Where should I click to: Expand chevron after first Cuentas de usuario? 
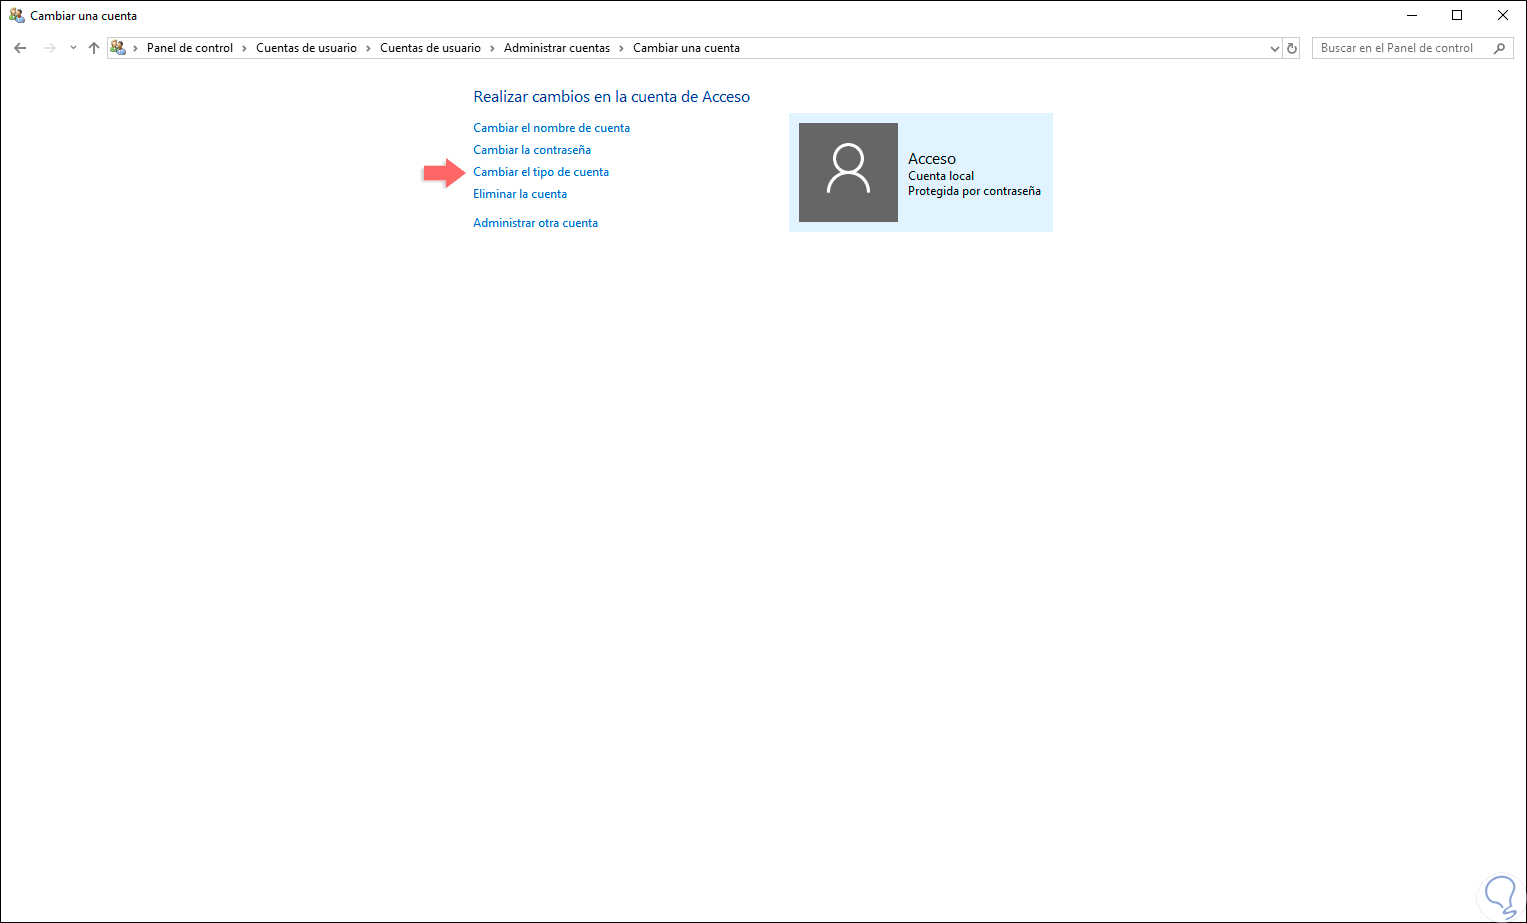pos(368,48)
